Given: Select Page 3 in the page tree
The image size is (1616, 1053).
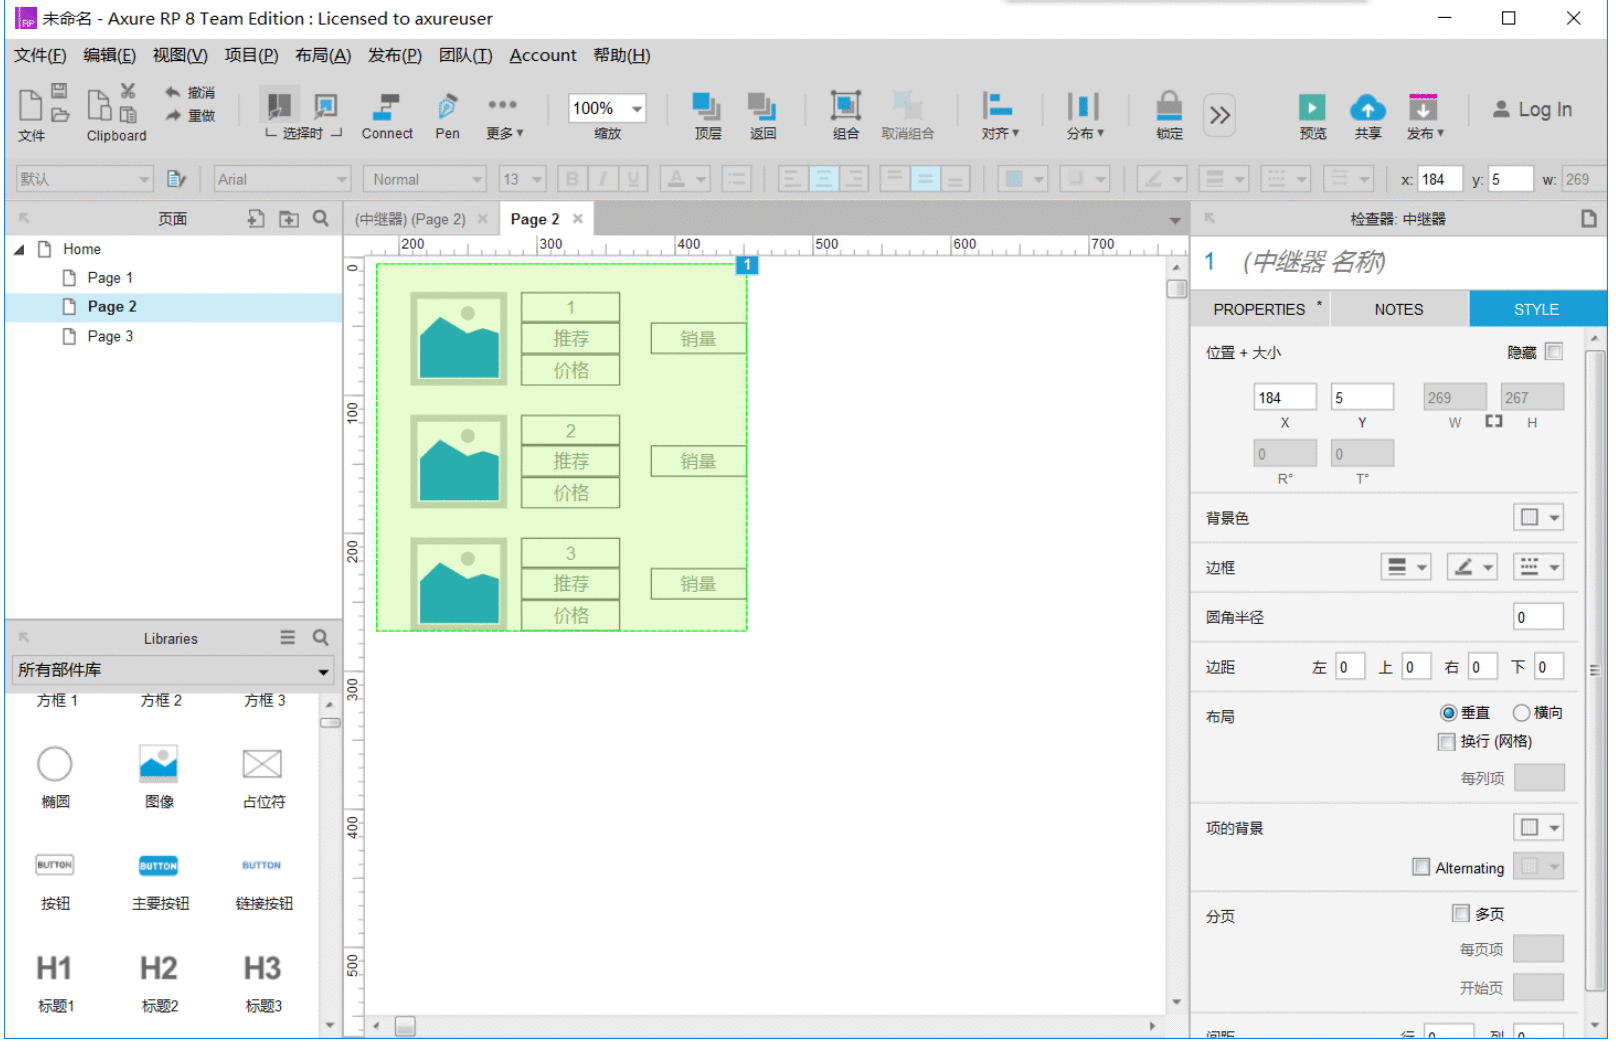Looking at the screenshot, I should coord(110,337).
